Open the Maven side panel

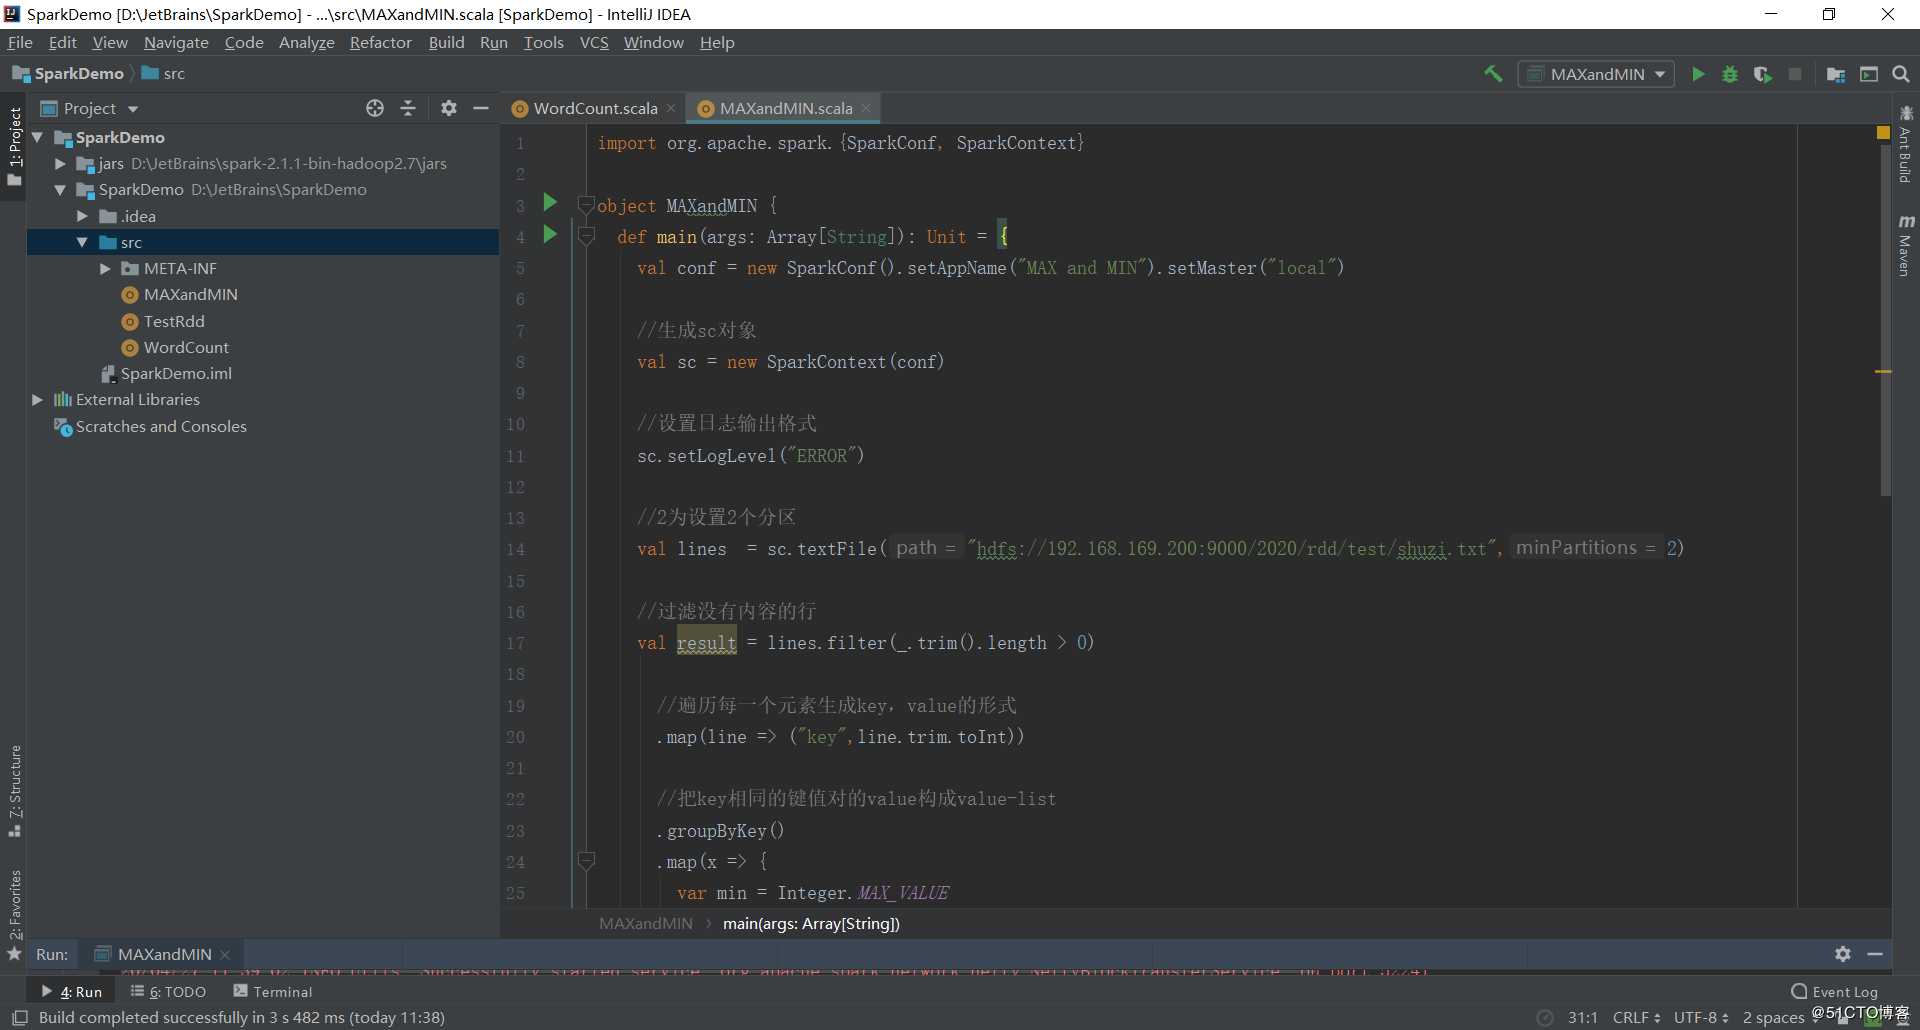(1905, 245)
